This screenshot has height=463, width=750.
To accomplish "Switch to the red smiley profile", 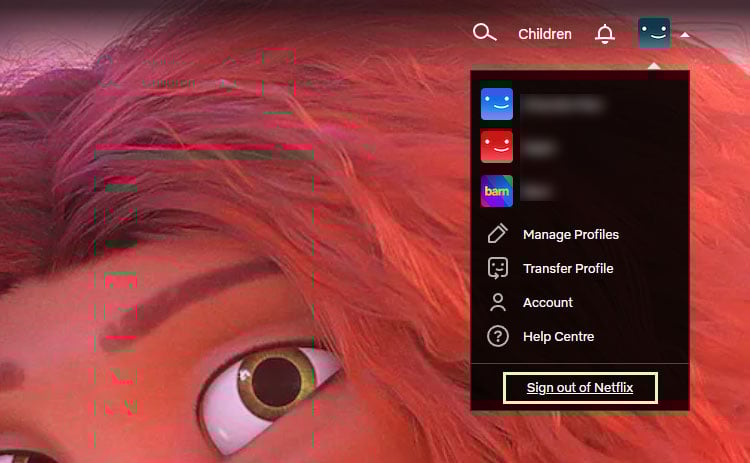I will (496, 147).
